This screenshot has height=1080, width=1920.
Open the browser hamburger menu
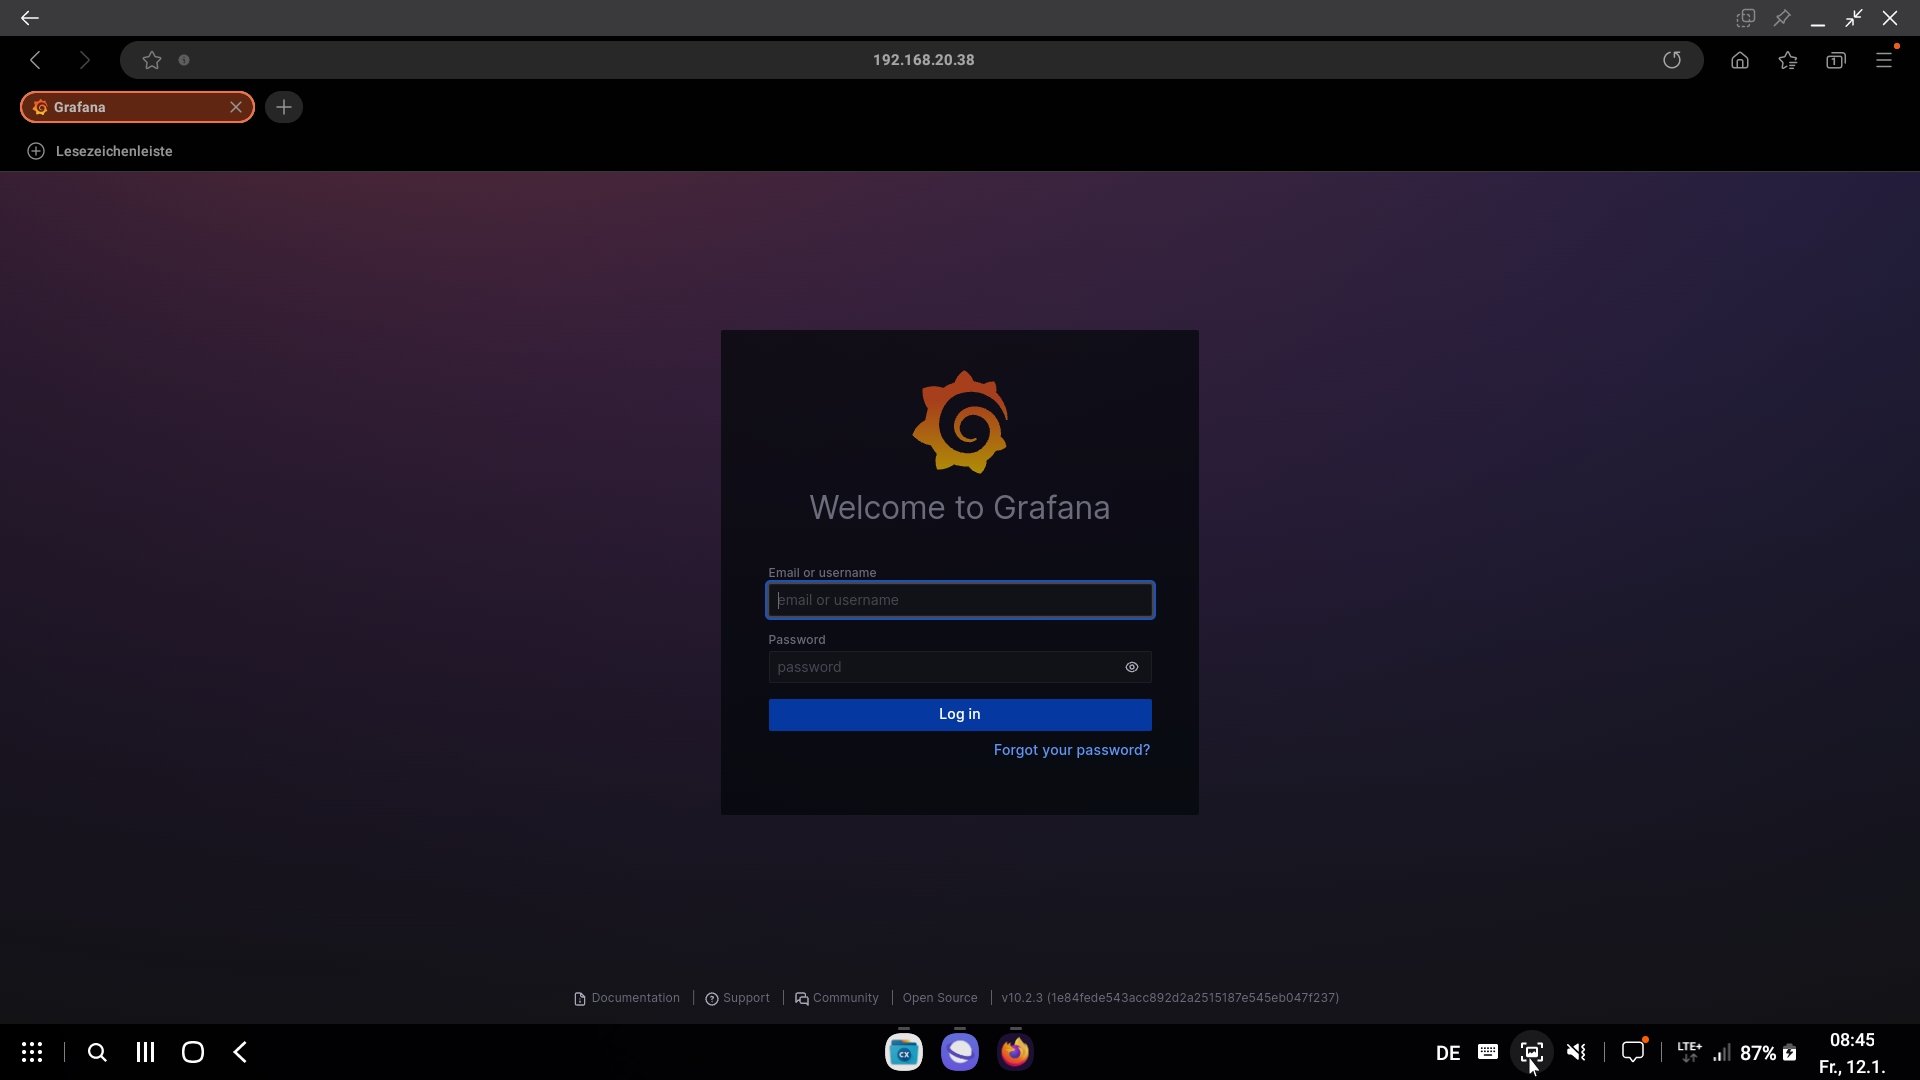coord(1883,60)
